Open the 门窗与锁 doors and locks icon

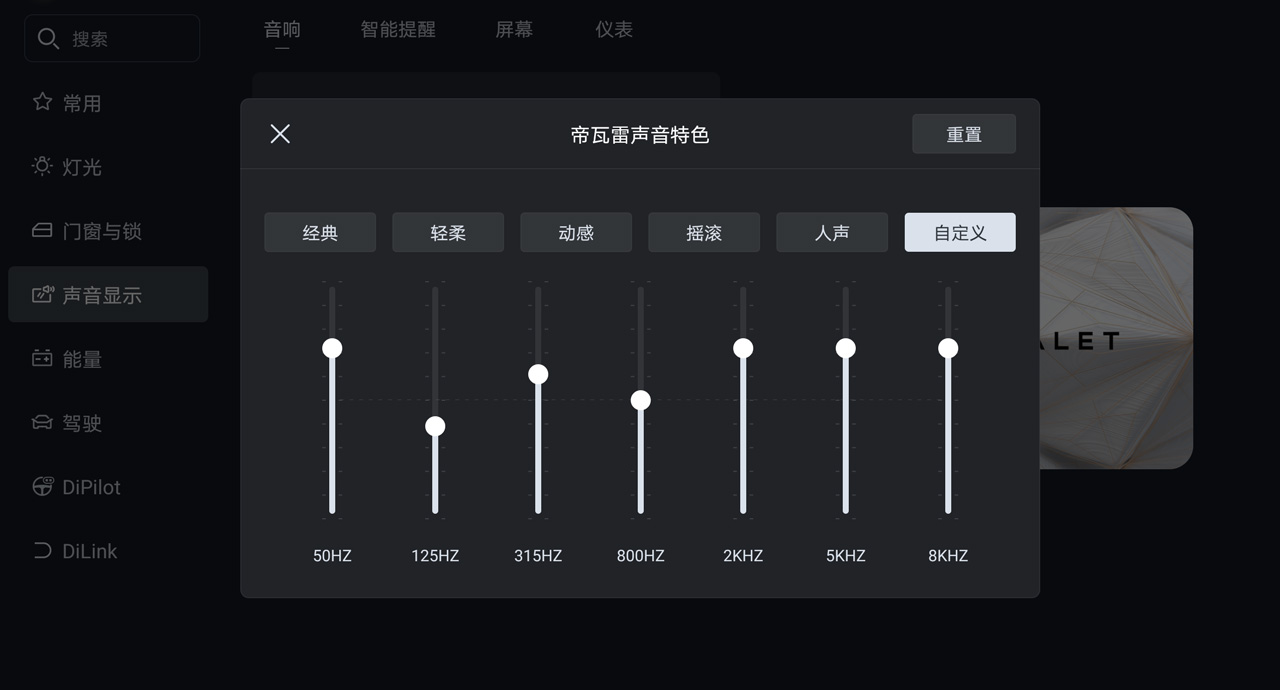pyautogui.click(x=41, y=230)
